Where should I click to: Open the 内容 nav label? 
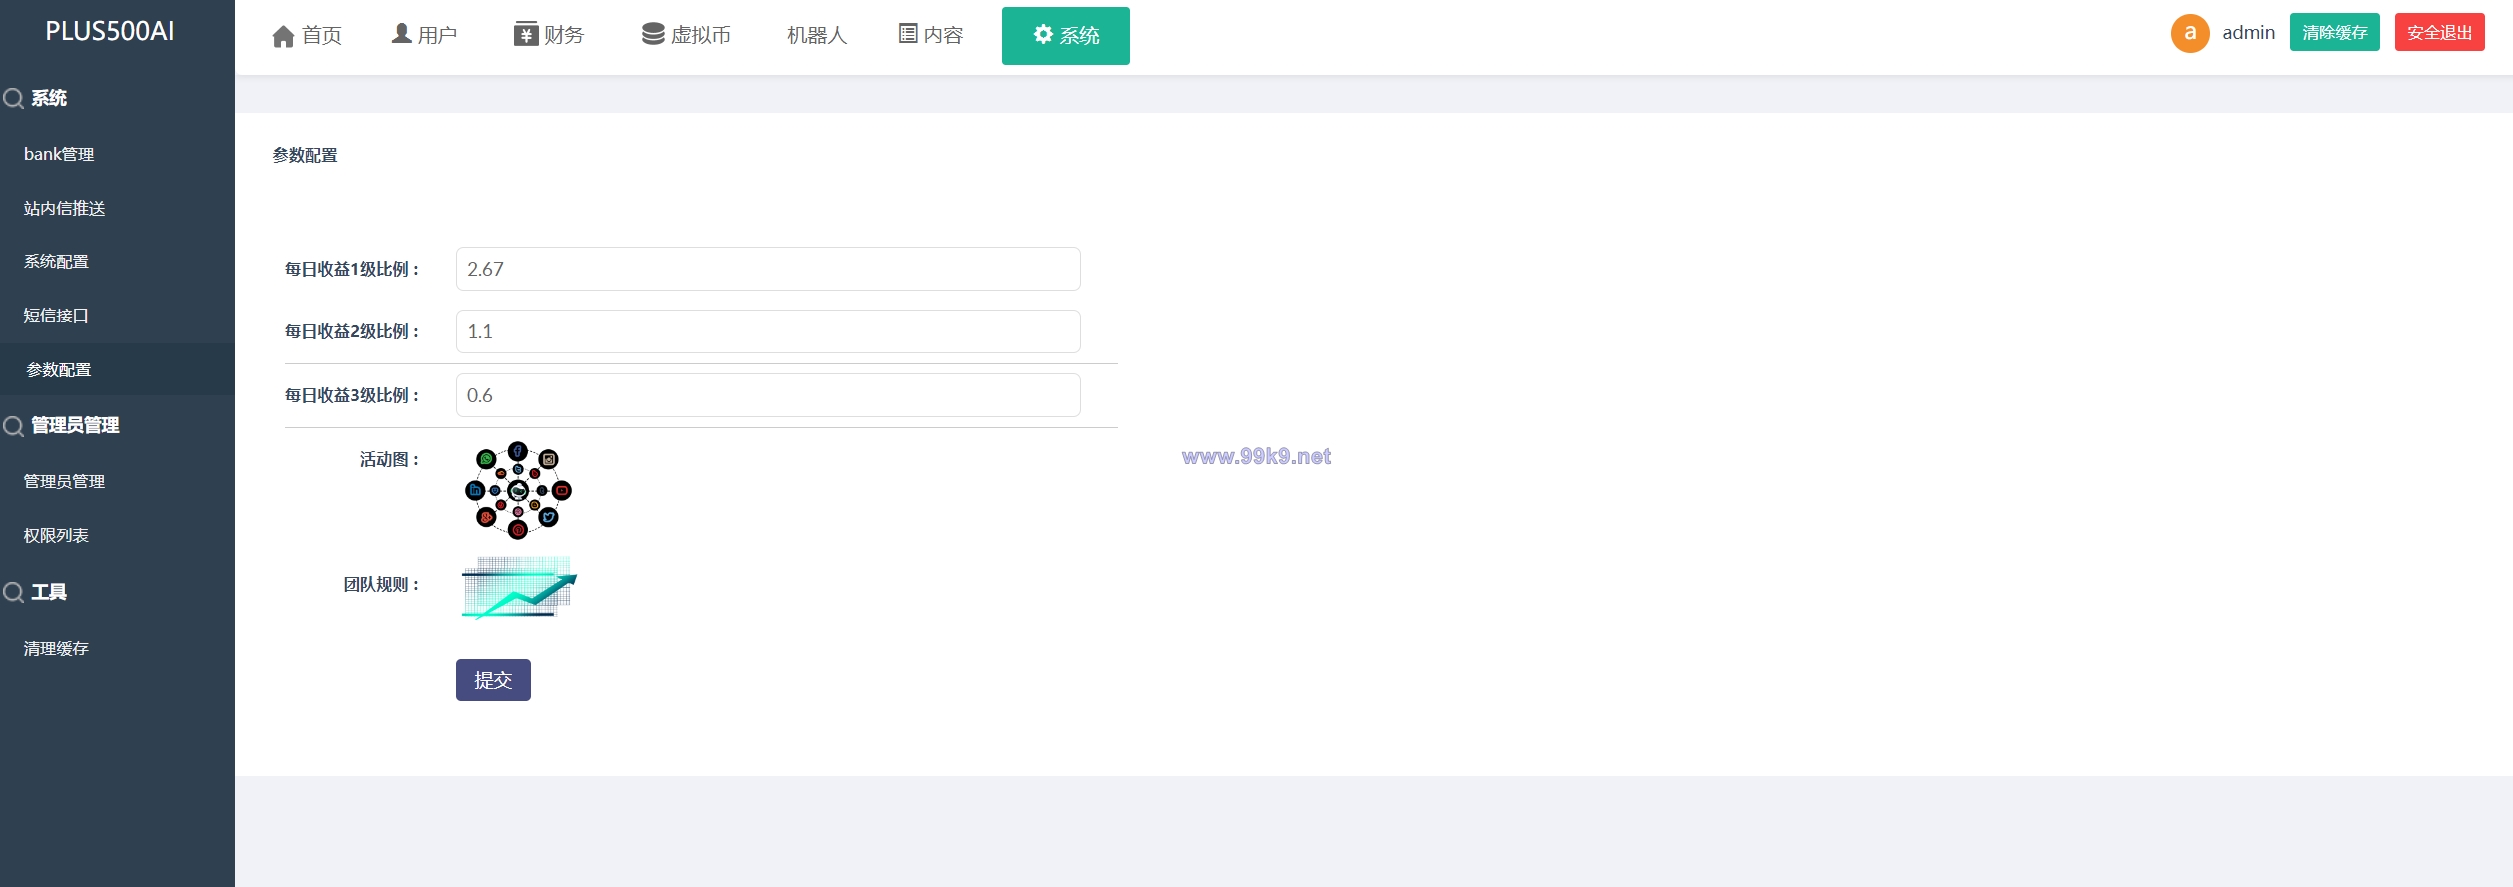(x=944, y=36)
